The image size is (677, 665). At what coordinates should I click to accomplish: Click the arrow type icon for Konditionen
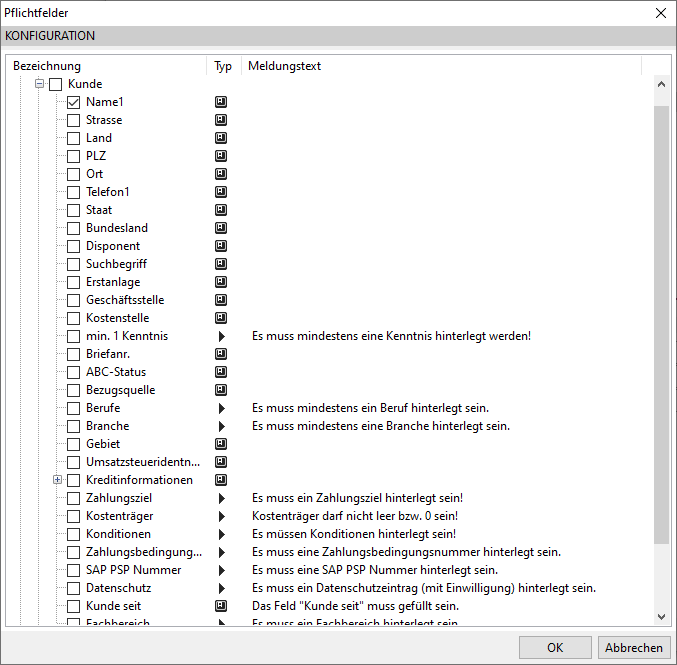221,534
